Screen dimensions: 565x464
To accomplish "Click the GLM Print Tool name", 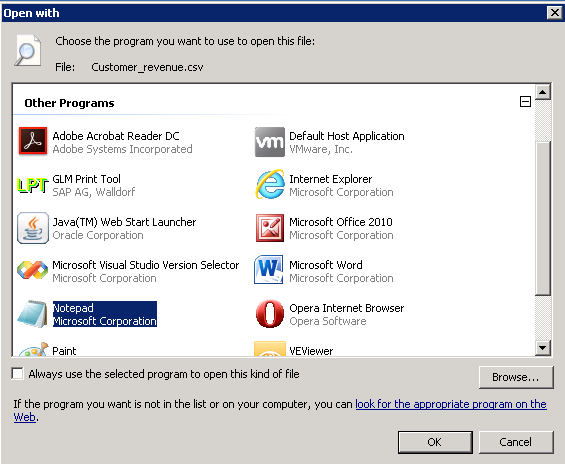I will tap(86, 179).
